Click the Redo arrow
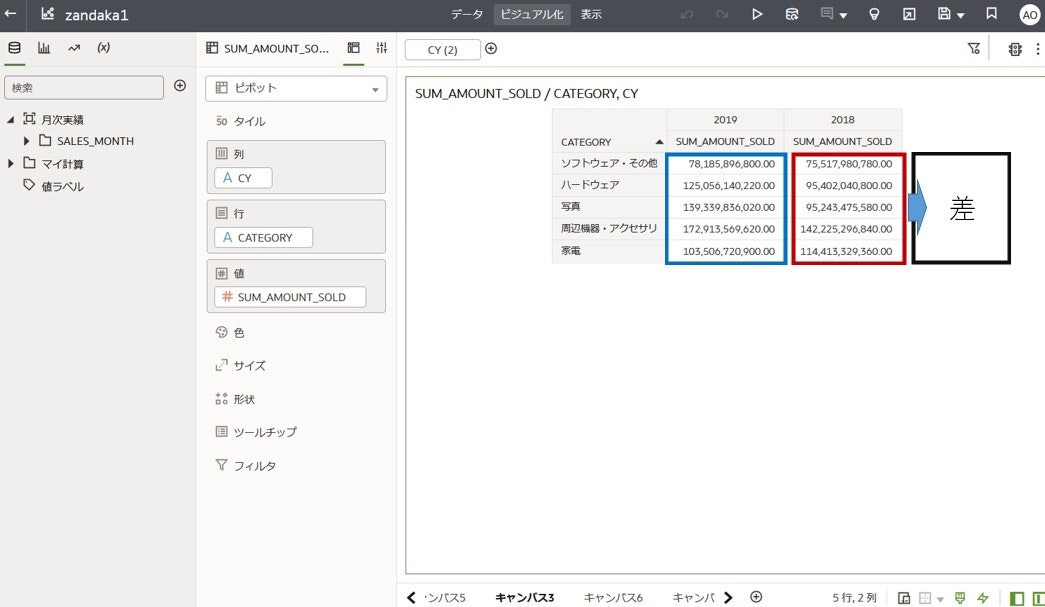The height and width of the screenshot is (607, 1045). click(722, 14)
